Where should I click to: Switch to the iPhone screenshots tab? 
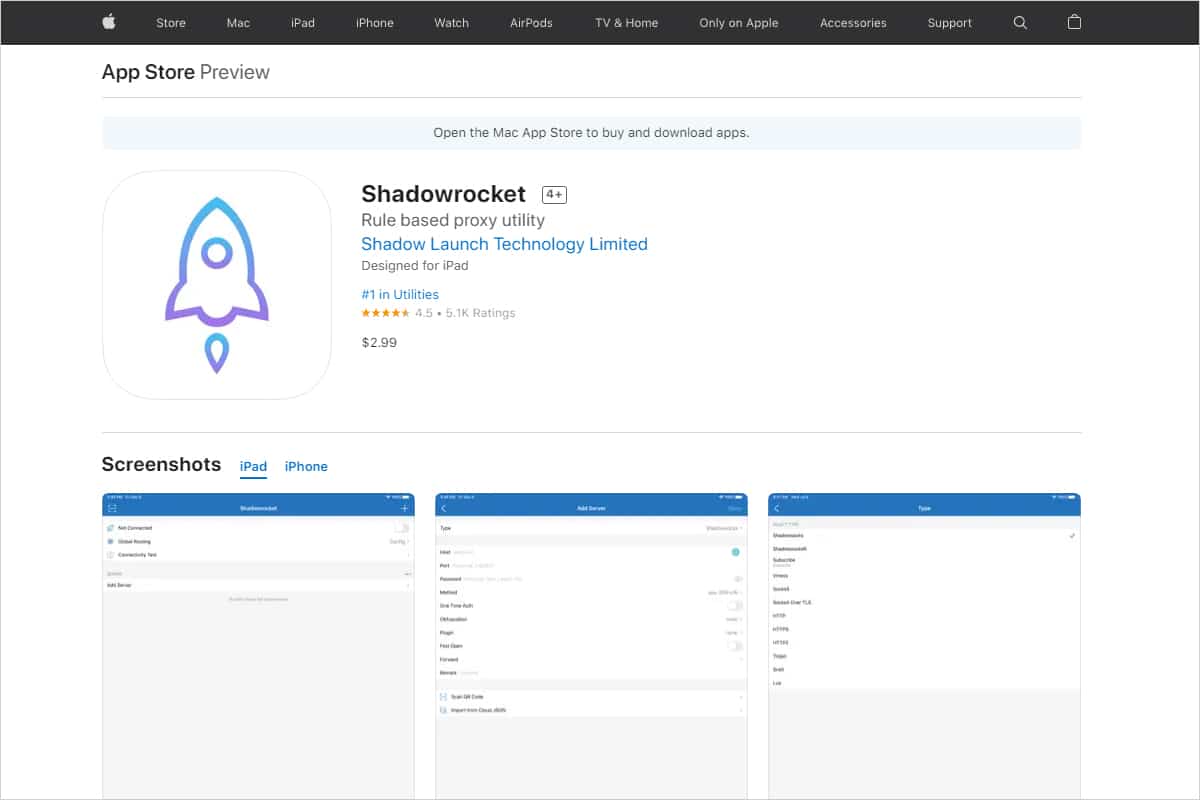pos(306,466)
